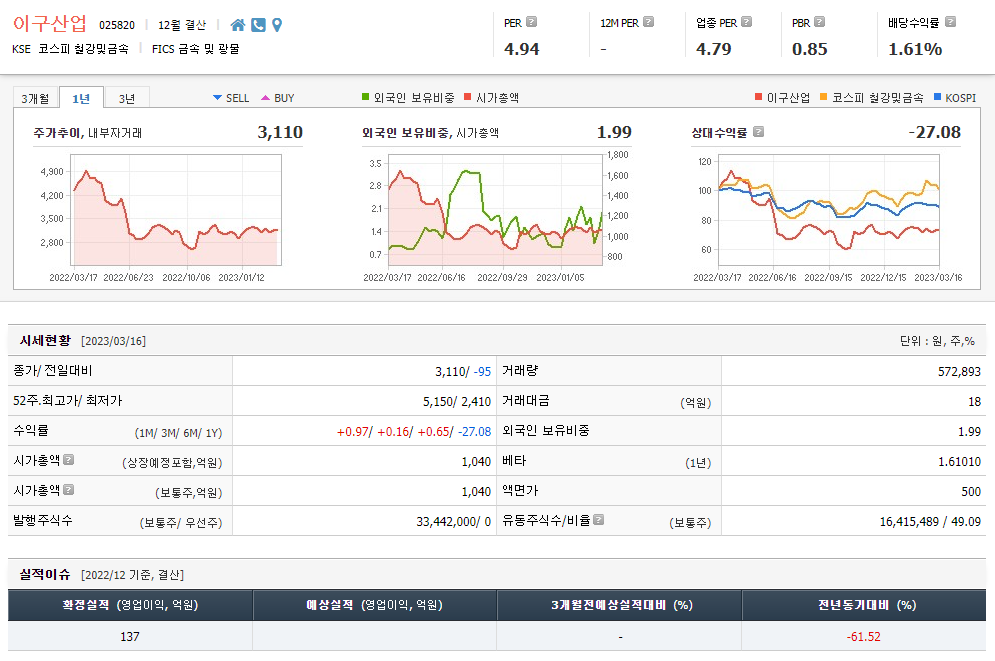This screenshot has width=995, height=661.
Task: Click the PER value 4.94
Action: click(x=522, y=49)
